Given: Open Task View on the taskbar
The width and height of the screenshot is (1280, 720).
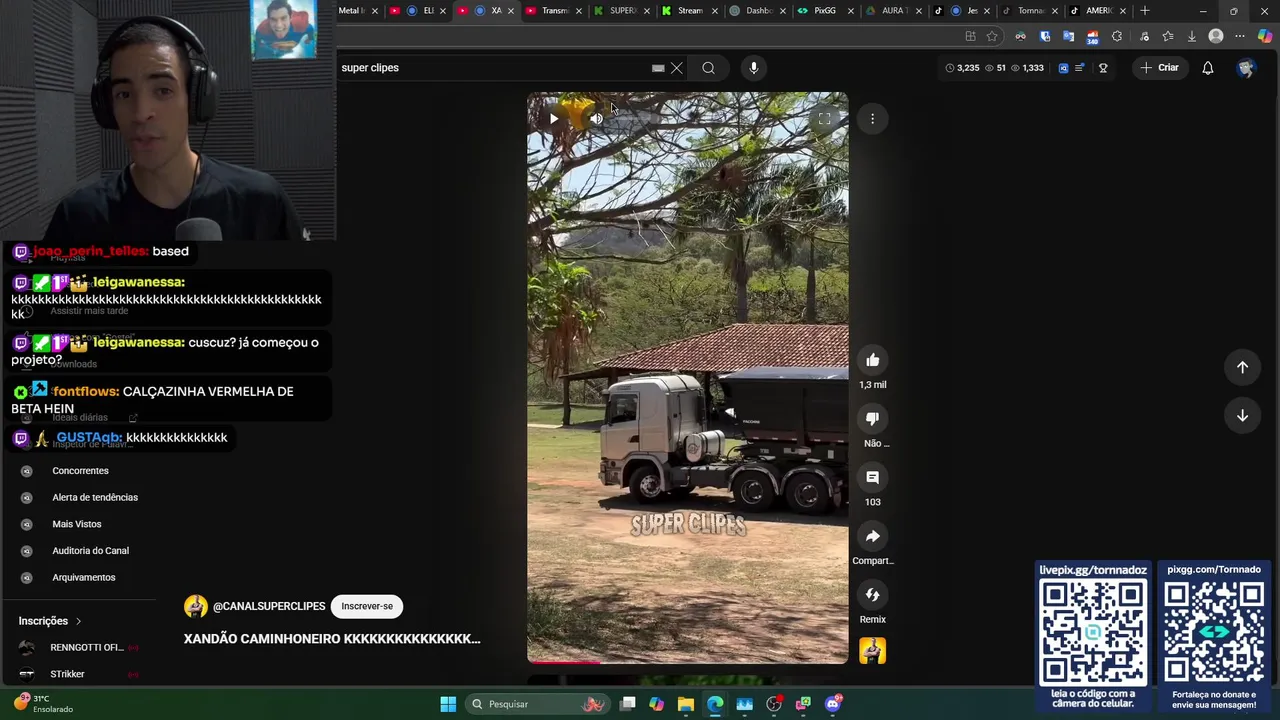Looking at the screenshot, I should [x=627, y=704].
